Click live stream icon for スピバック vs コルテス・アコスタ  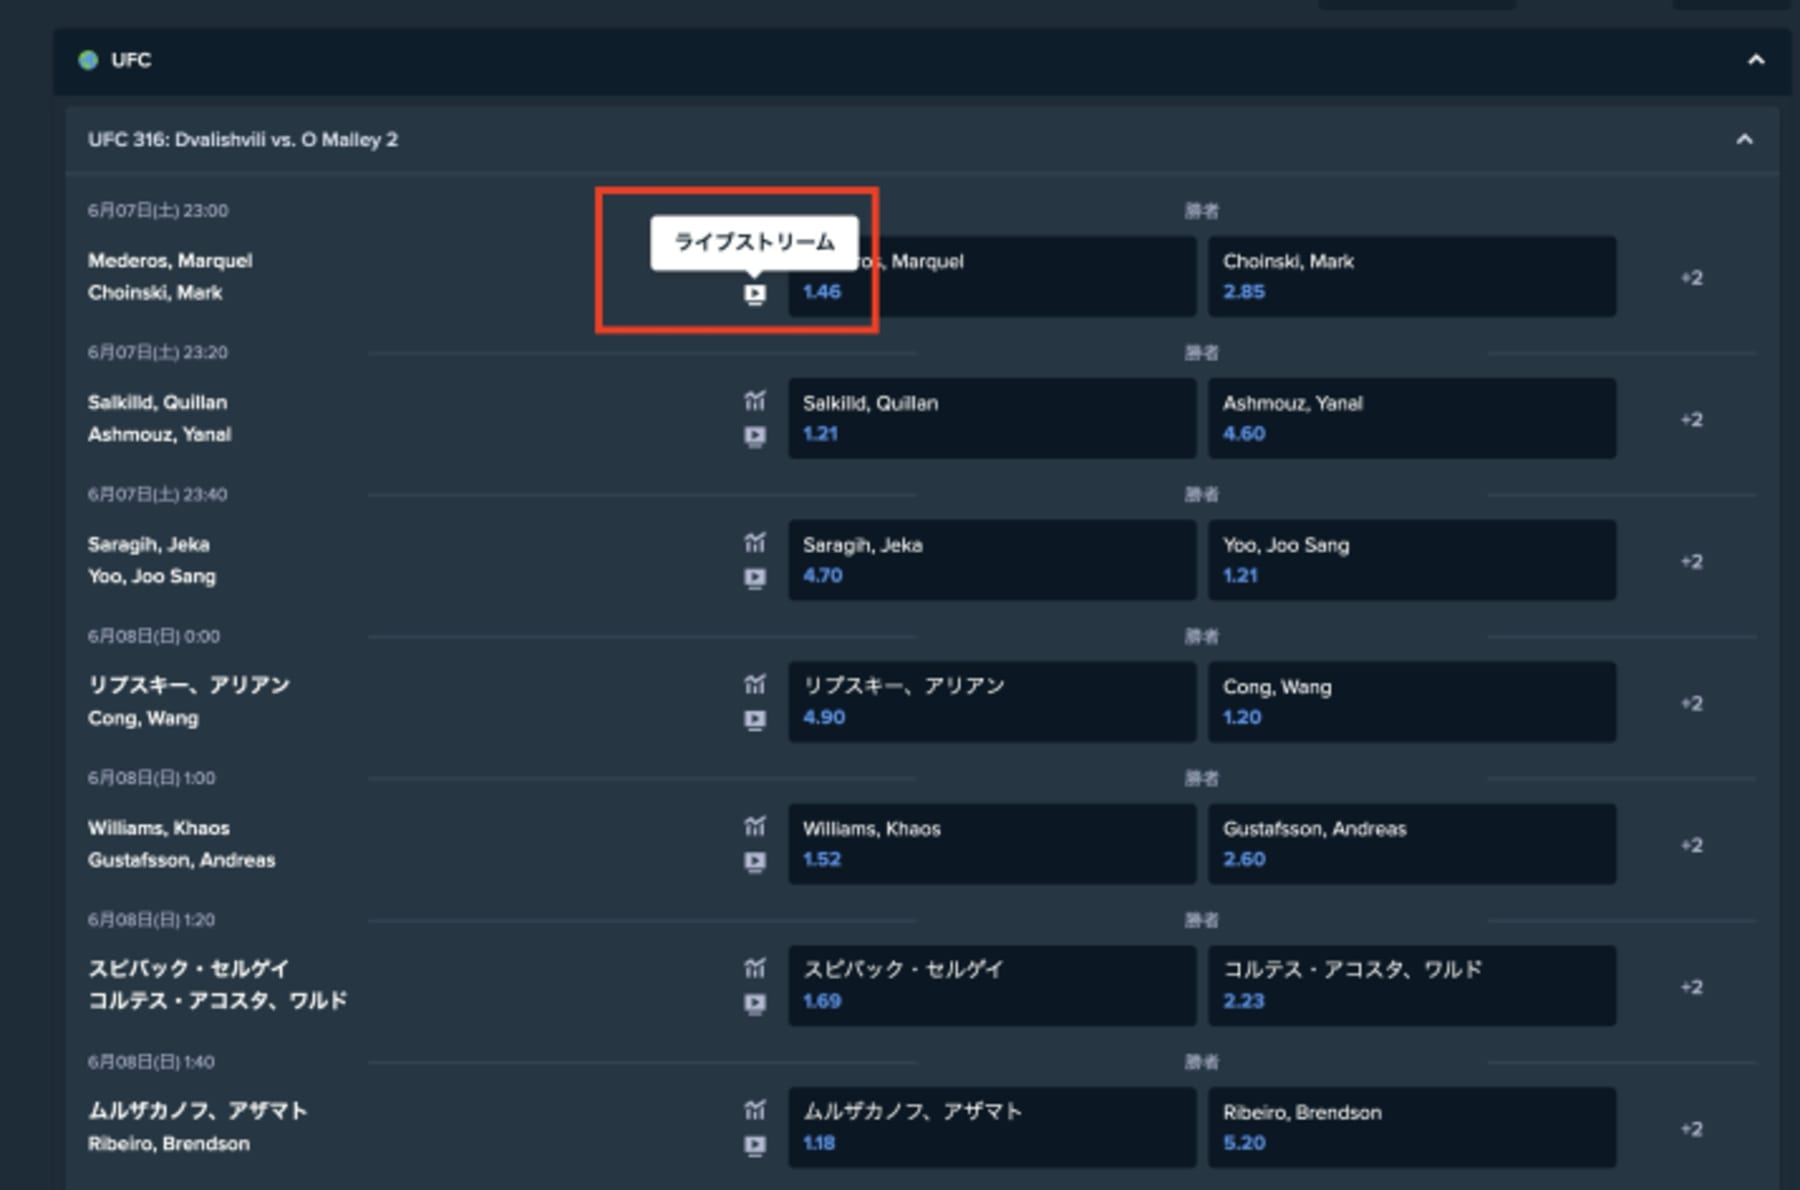pos(755,1004)
